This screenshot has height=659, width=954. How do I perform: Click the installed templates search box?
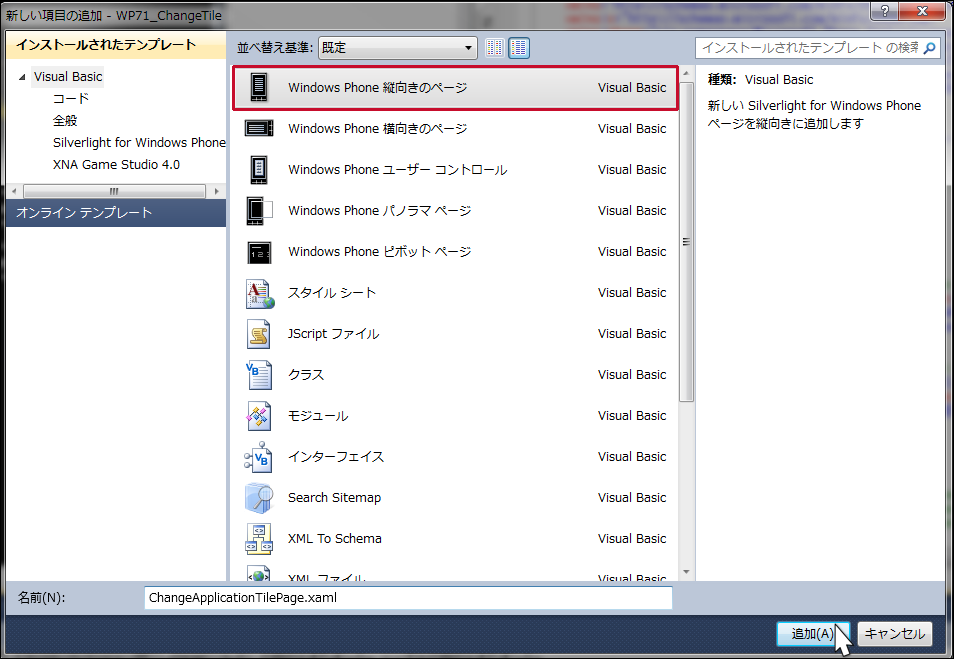(808, 48)
